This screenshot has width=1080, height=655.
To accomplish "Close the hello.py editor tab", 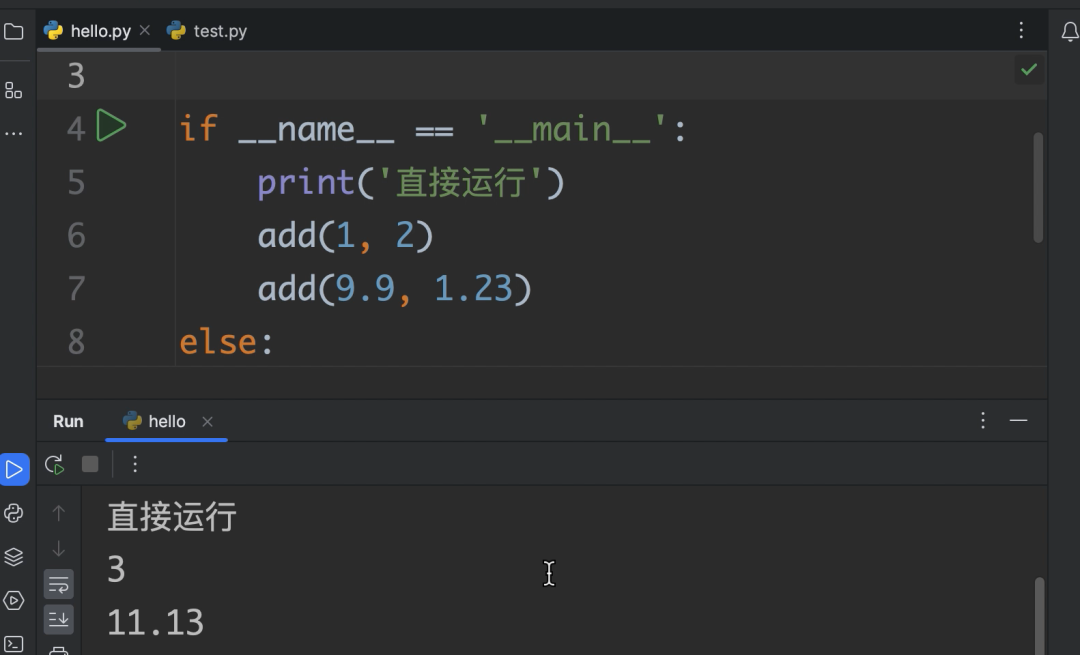I will coord(145,30).
